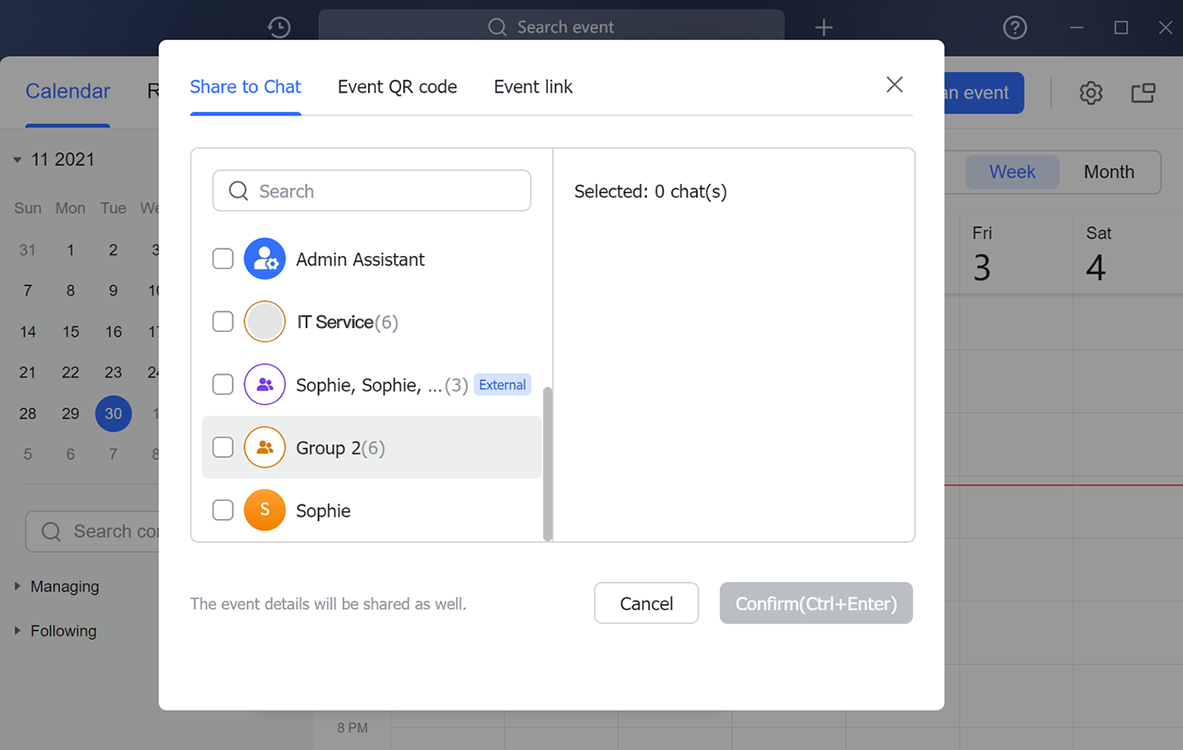
Task: Click the chat Search input field
Action: tap(380, 191)
